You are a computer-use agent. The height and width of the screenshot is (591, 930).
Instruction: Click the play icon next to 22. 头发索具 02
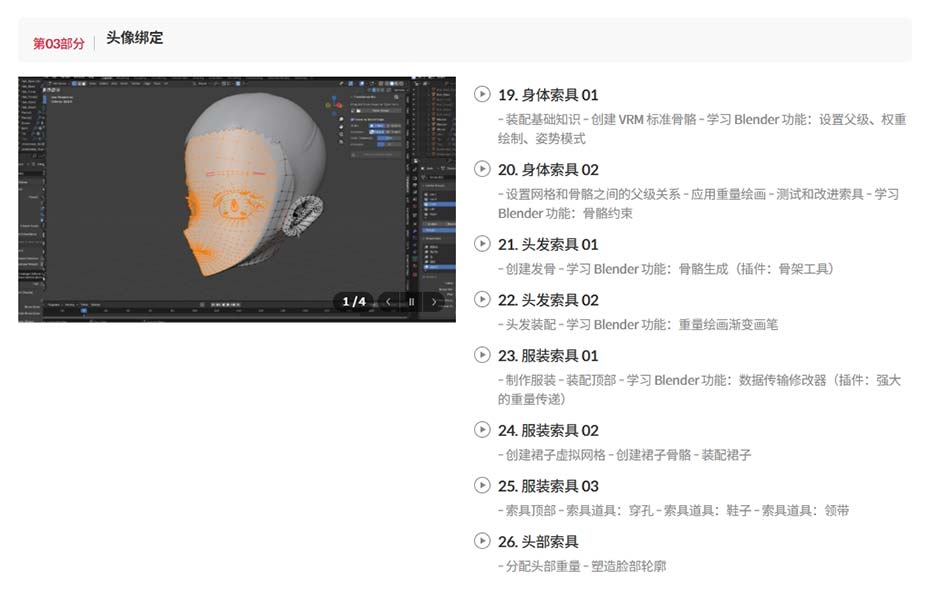[x=482, y=299]
